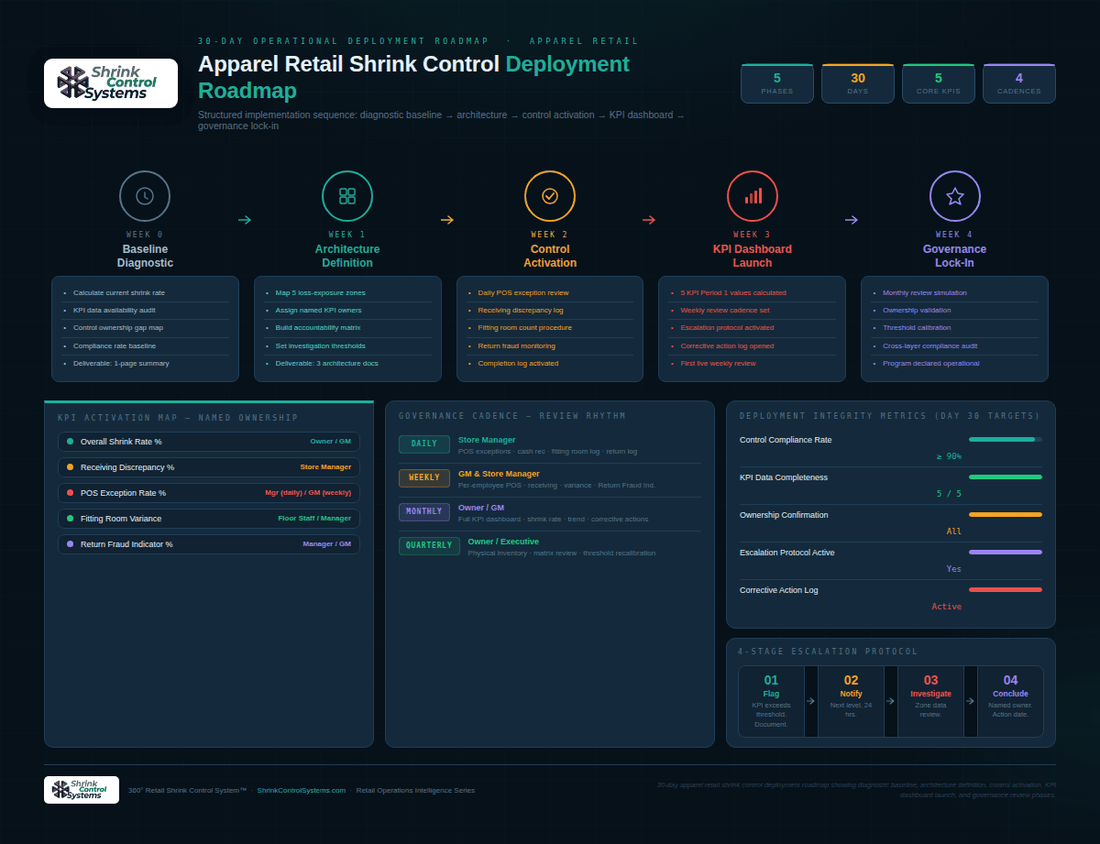Click the Governance Lock-In heading

coord(955,256)
